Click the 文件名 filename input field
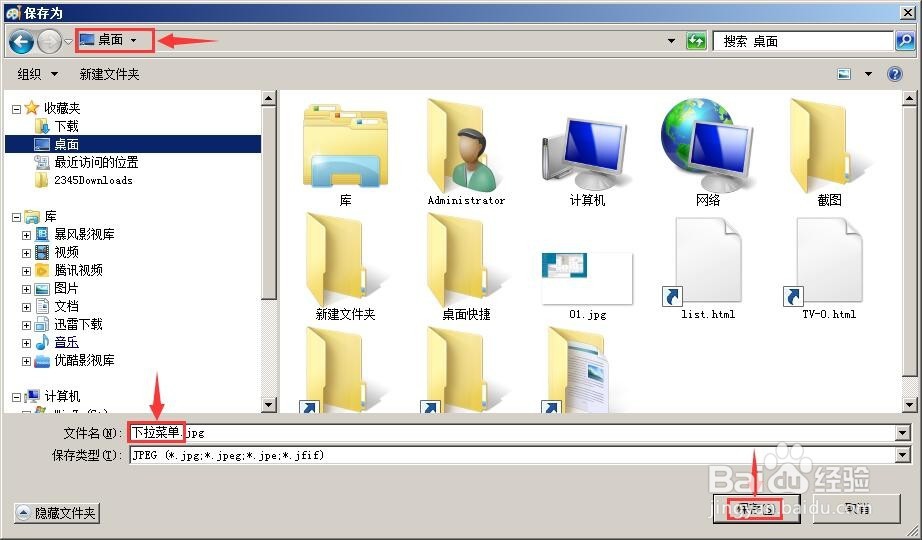 point(512,433)
